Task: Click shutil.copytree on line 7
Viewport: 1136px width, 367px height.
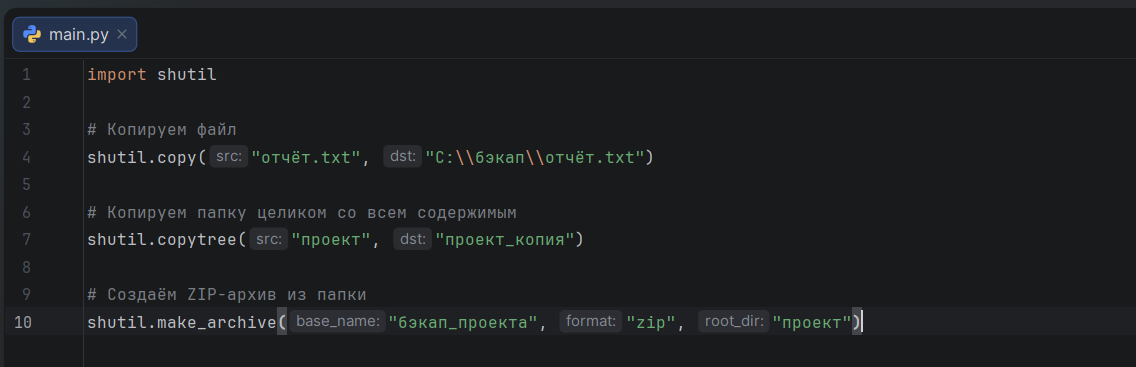Action: click(162, 240)
